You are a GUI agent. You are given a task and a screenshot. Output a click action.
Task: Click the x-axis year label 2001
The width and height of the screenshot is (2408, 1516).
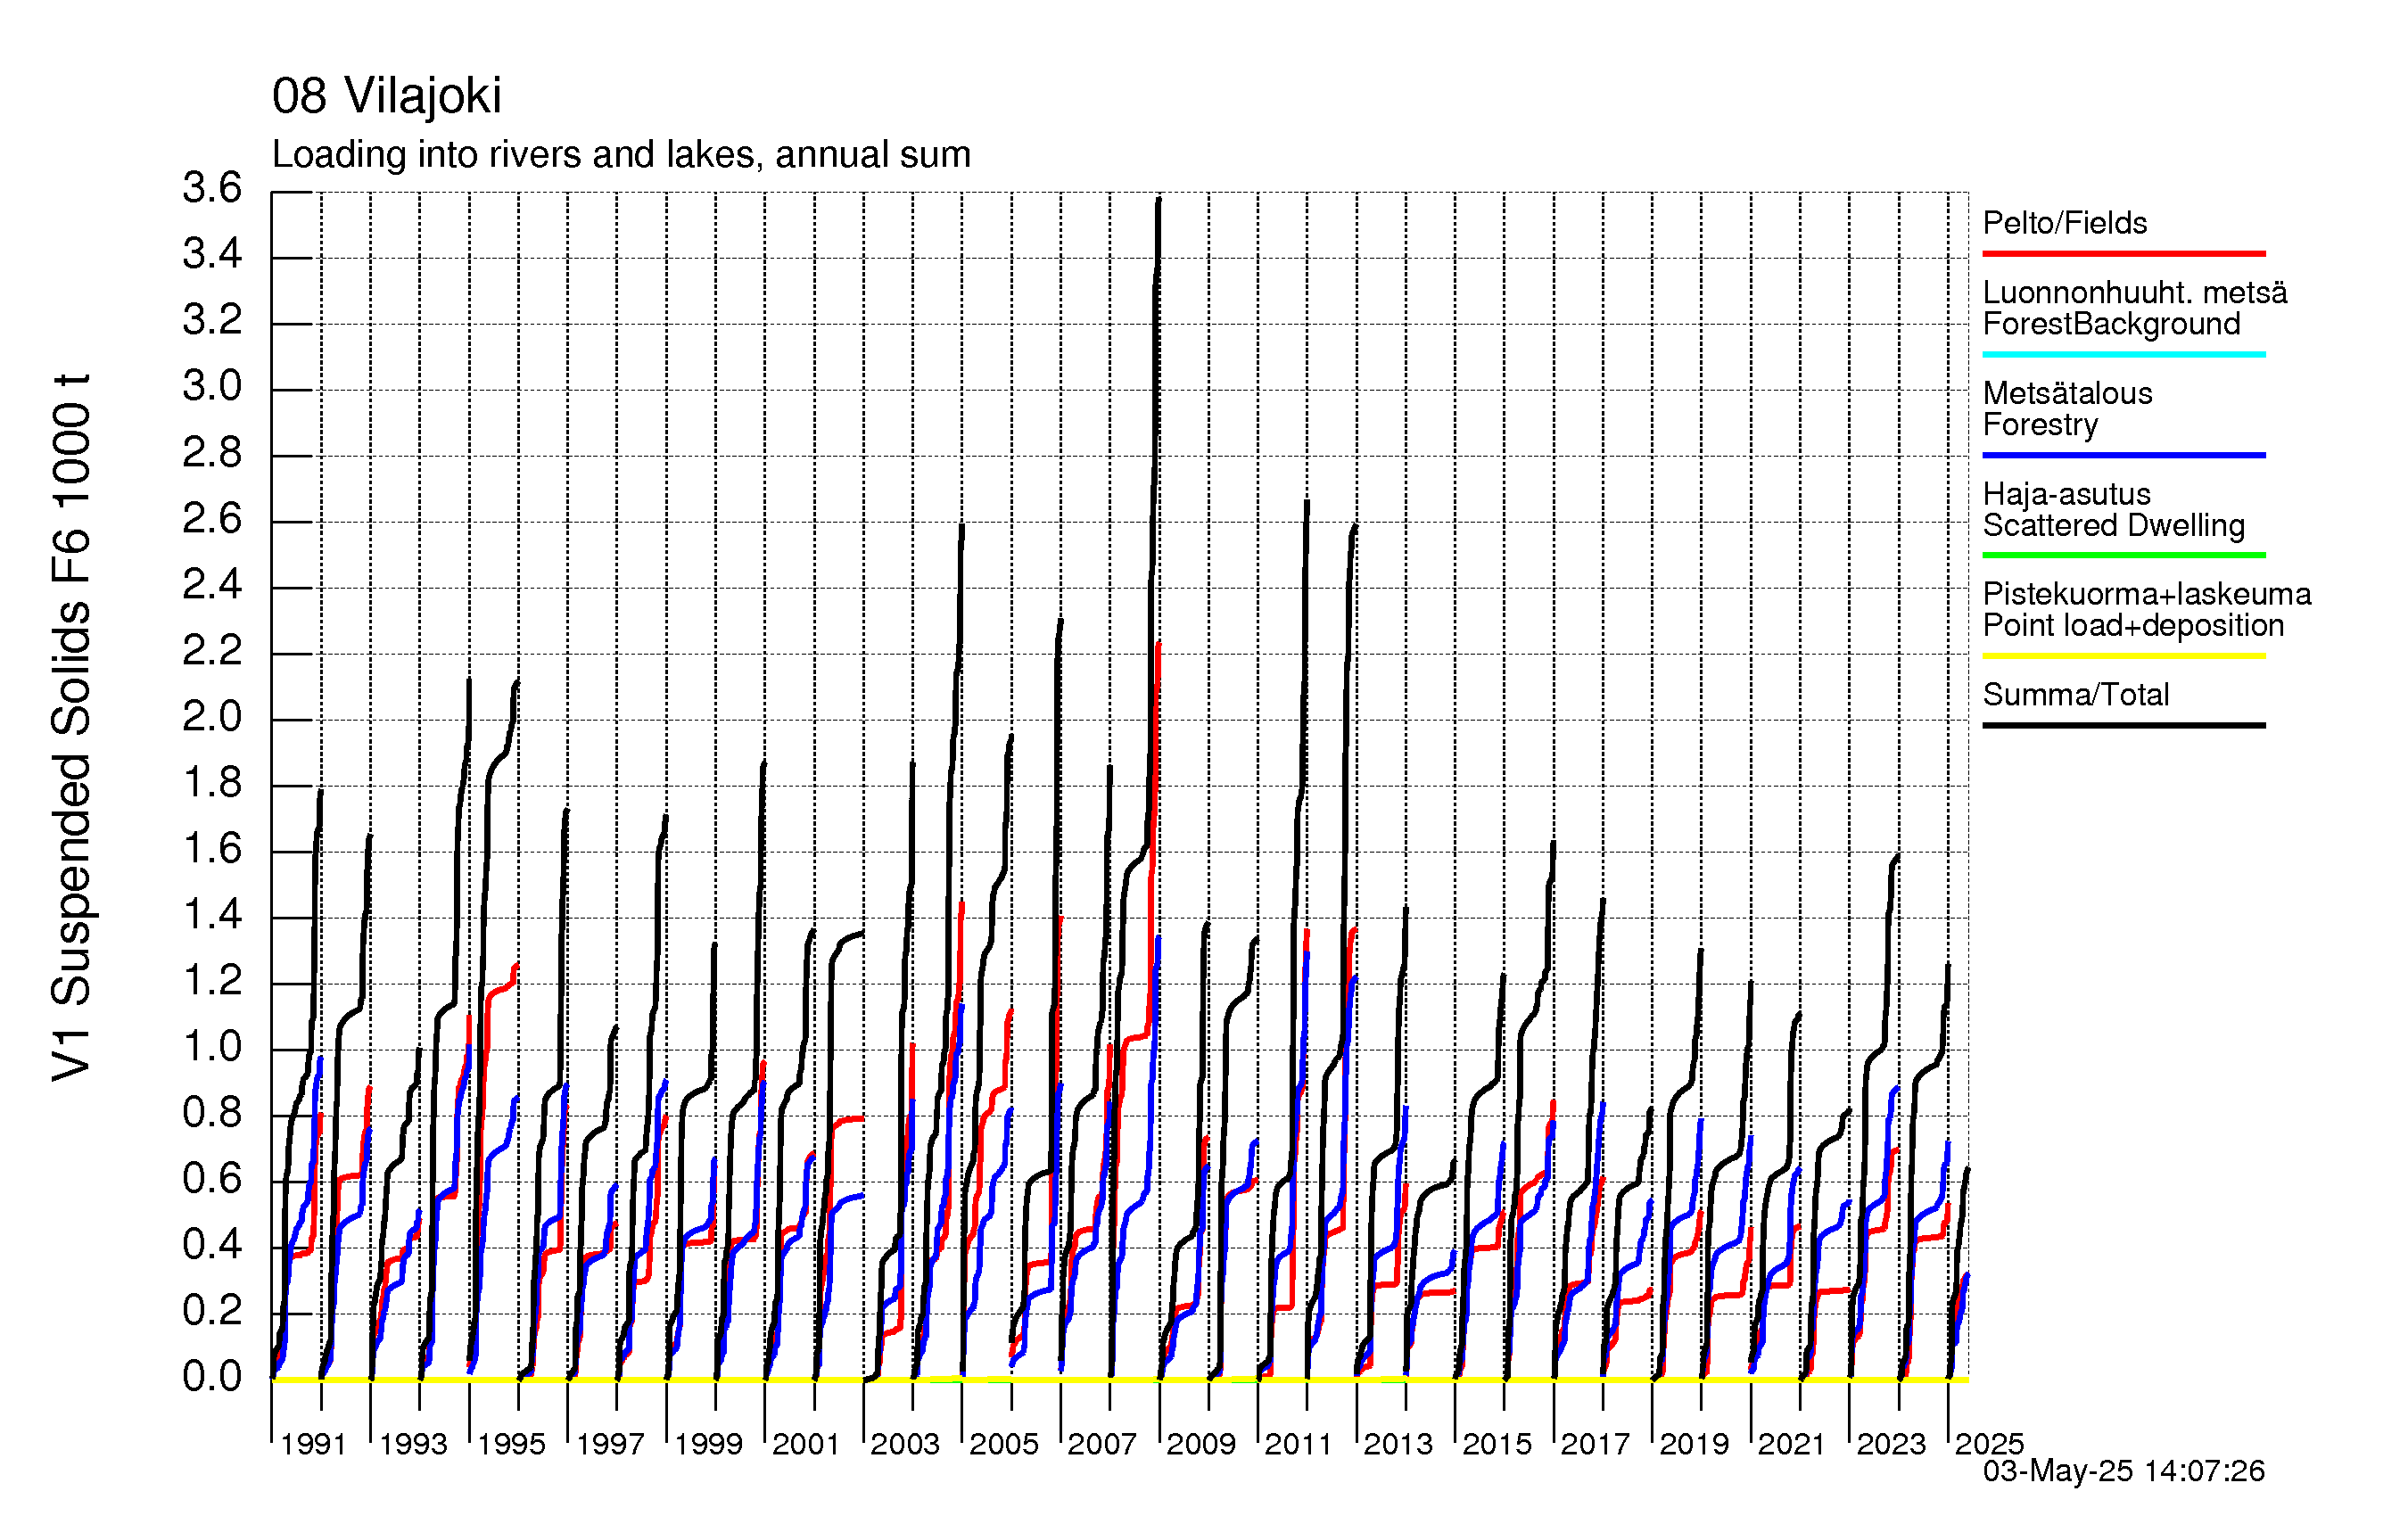click(x=806, y=1444)
